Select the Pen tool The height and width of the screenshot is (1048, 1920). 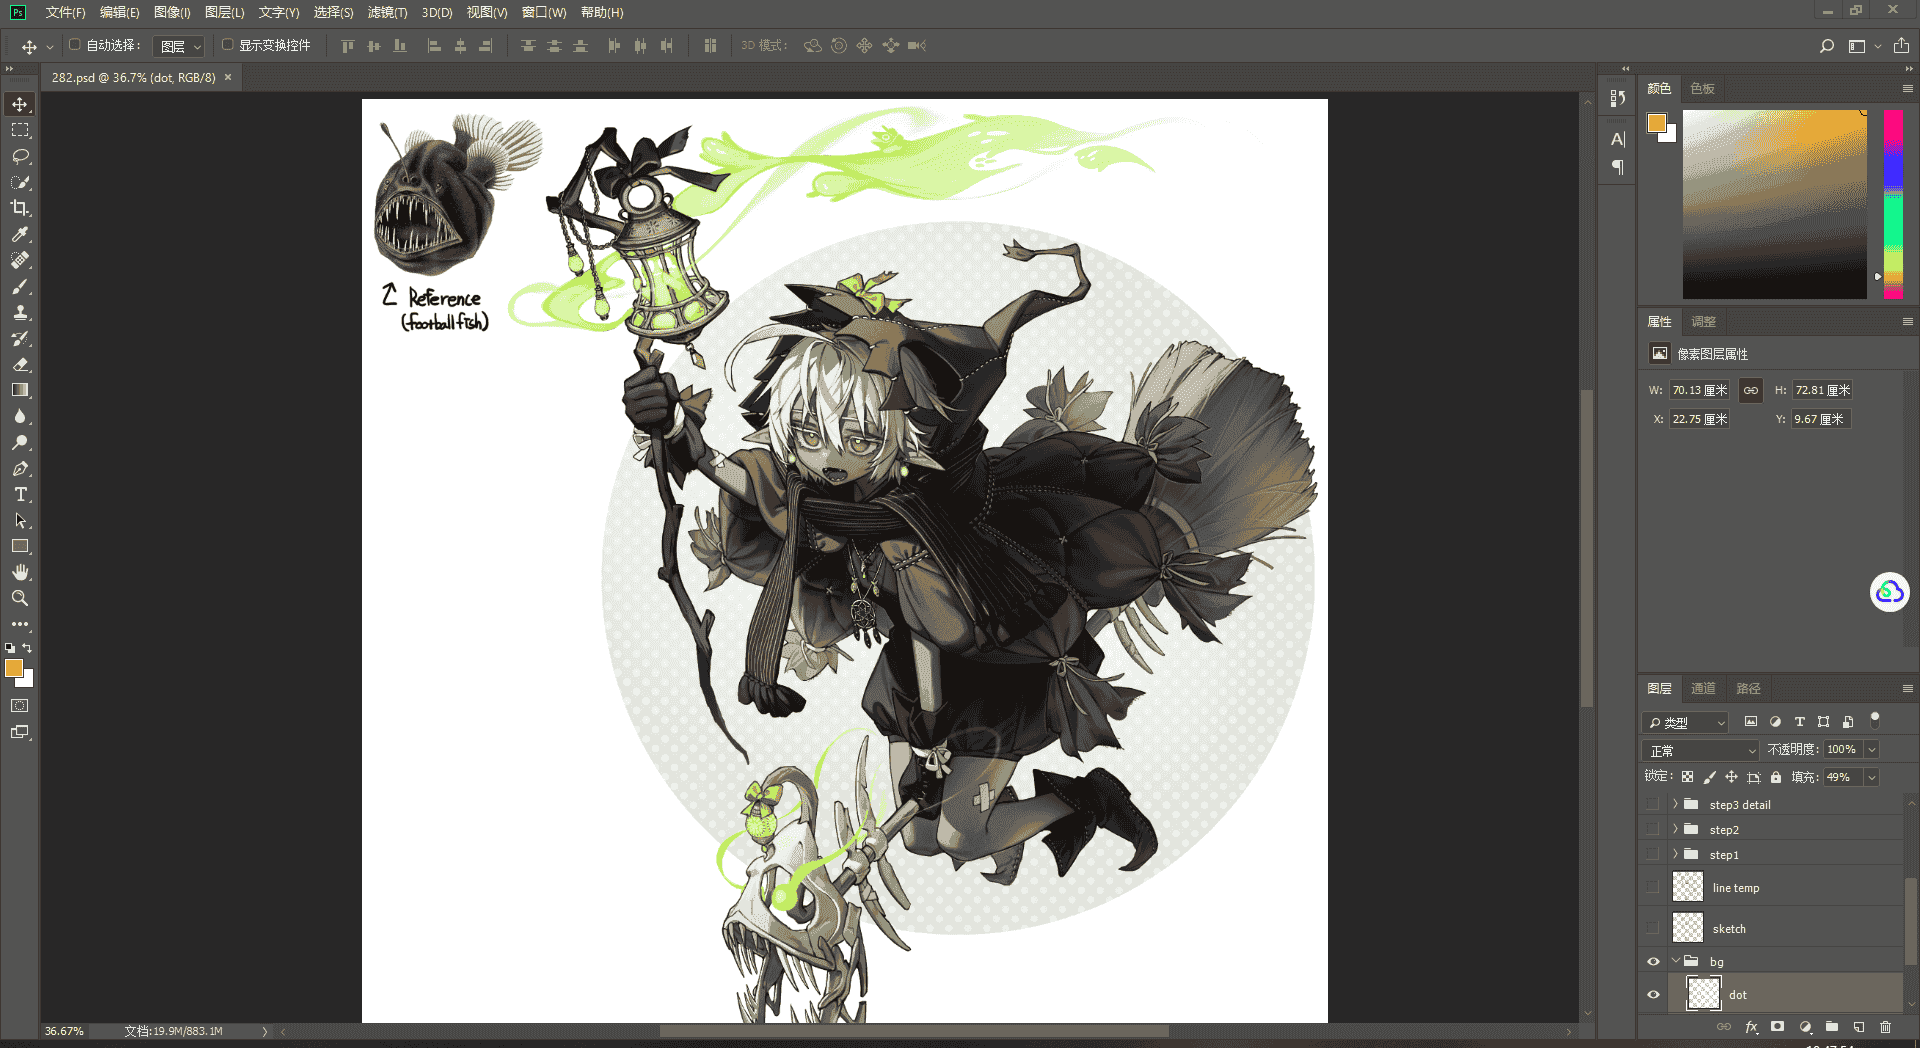coord(20,468)
